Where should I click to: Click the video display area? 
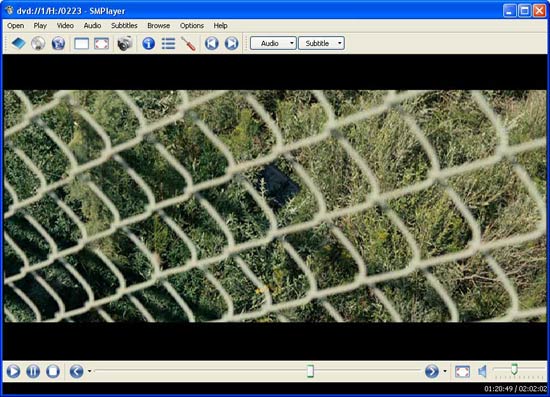[x=275, y=207]
